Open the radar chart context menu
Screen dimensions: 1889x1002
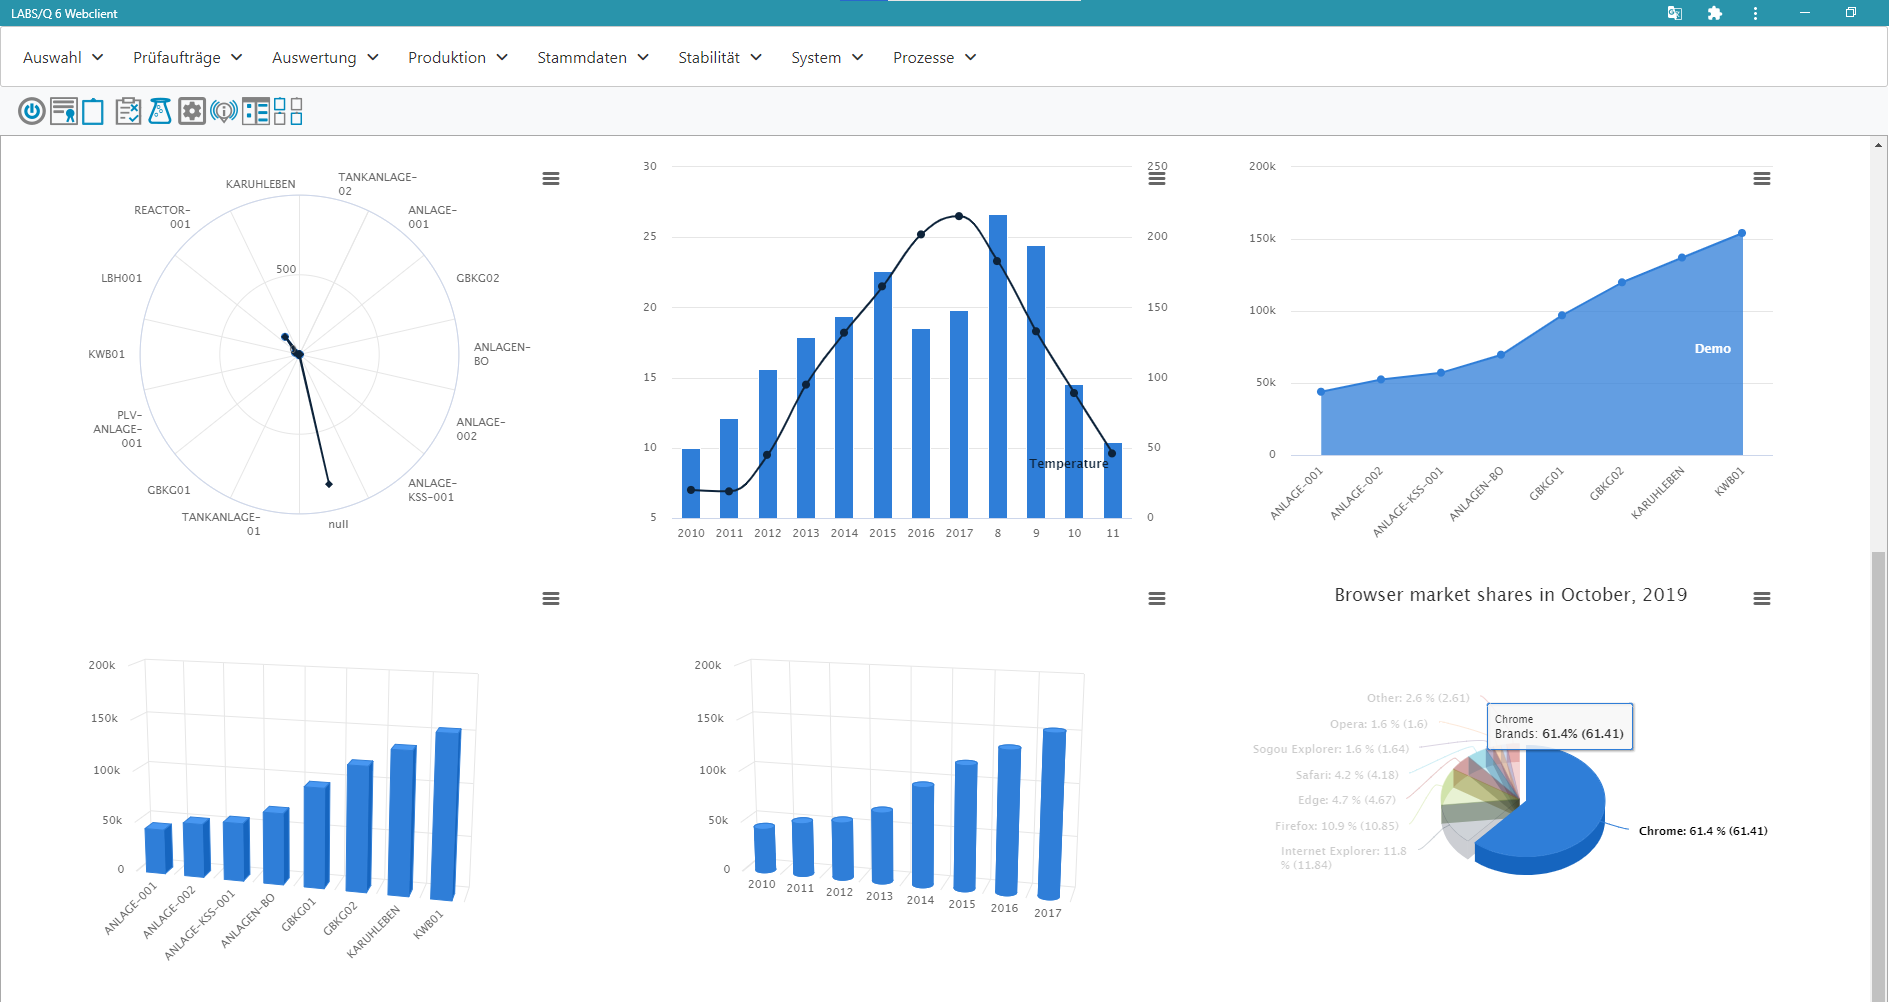click(551, 179)
